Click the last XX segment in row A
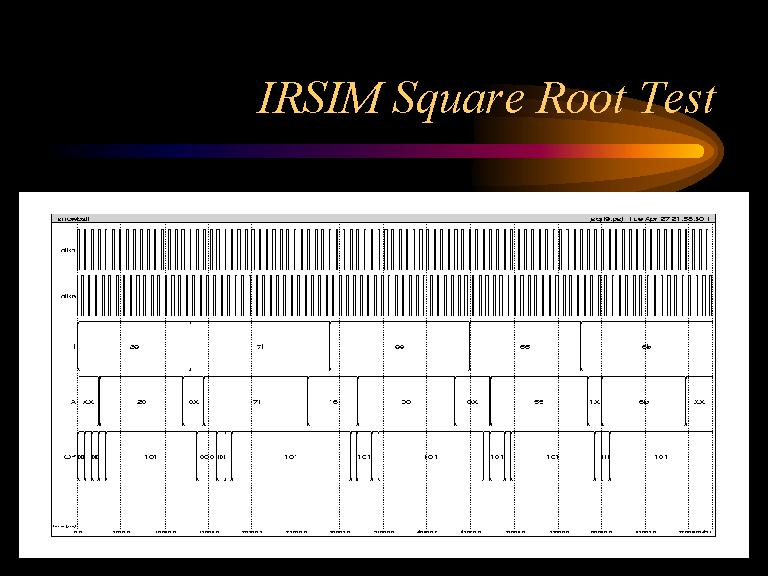The width and height of the screenshot is (768, 576). [x=699, y=401]
